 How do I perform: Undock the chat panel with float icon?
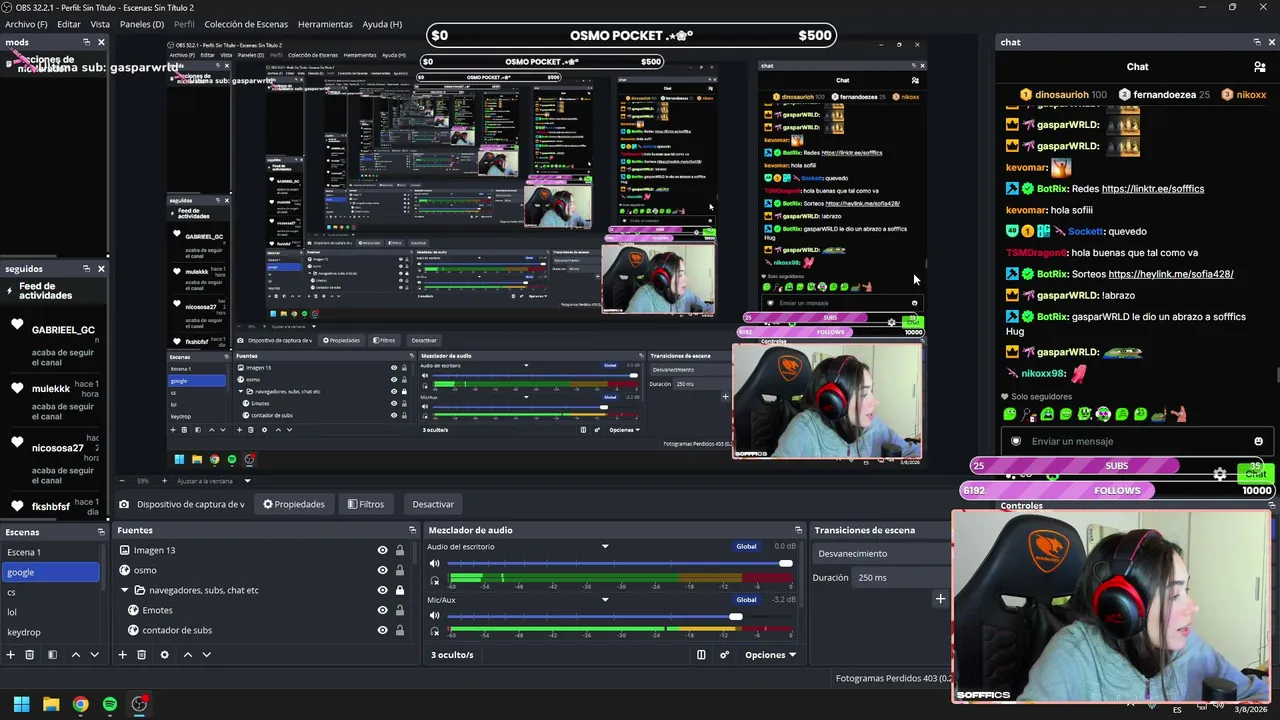click(1257, 42)
